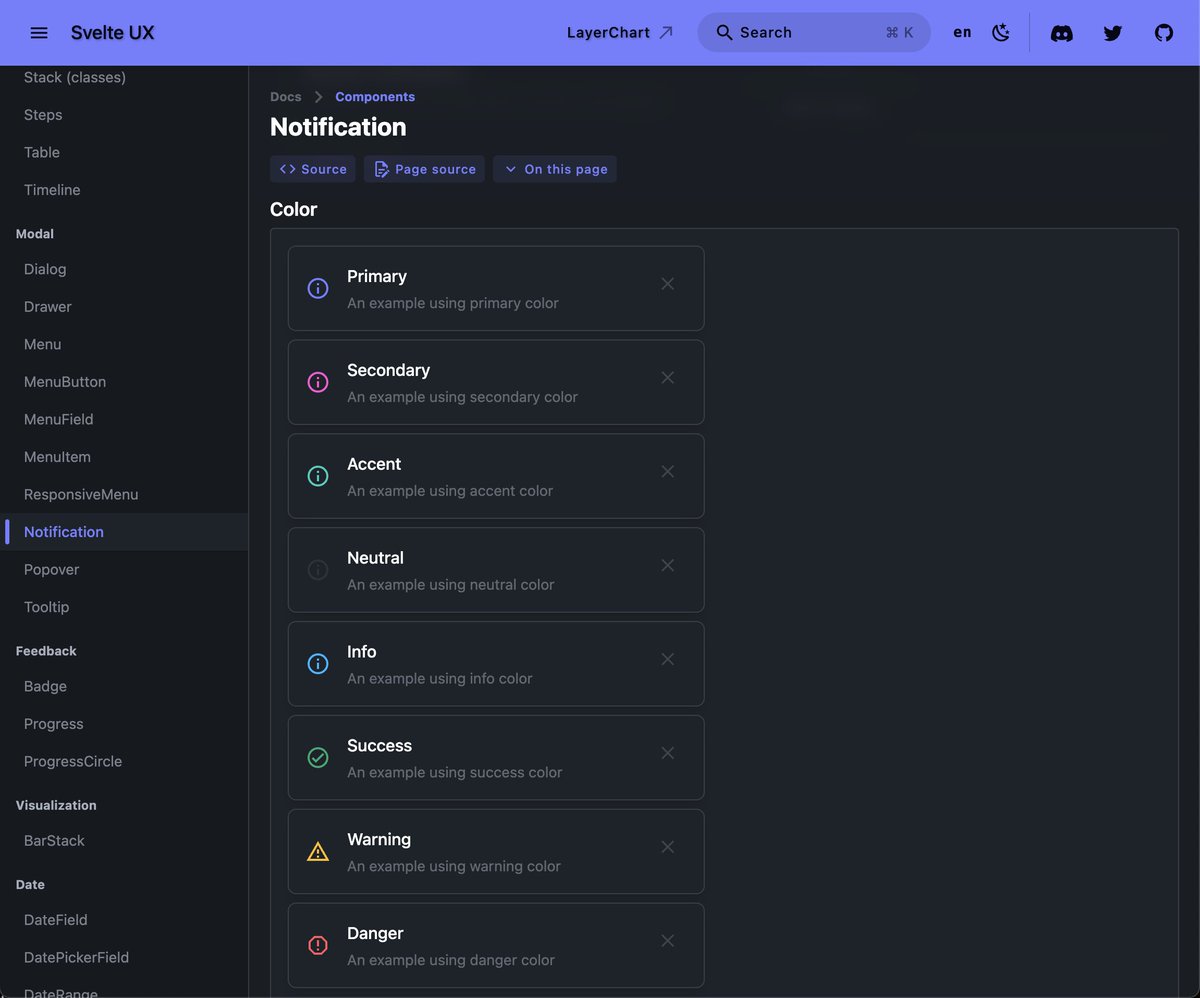Viewport: 1200px width, 998px height.
Task: Click the Primary notification info icon
Action: pyautogui.click(x=318, y=288)
